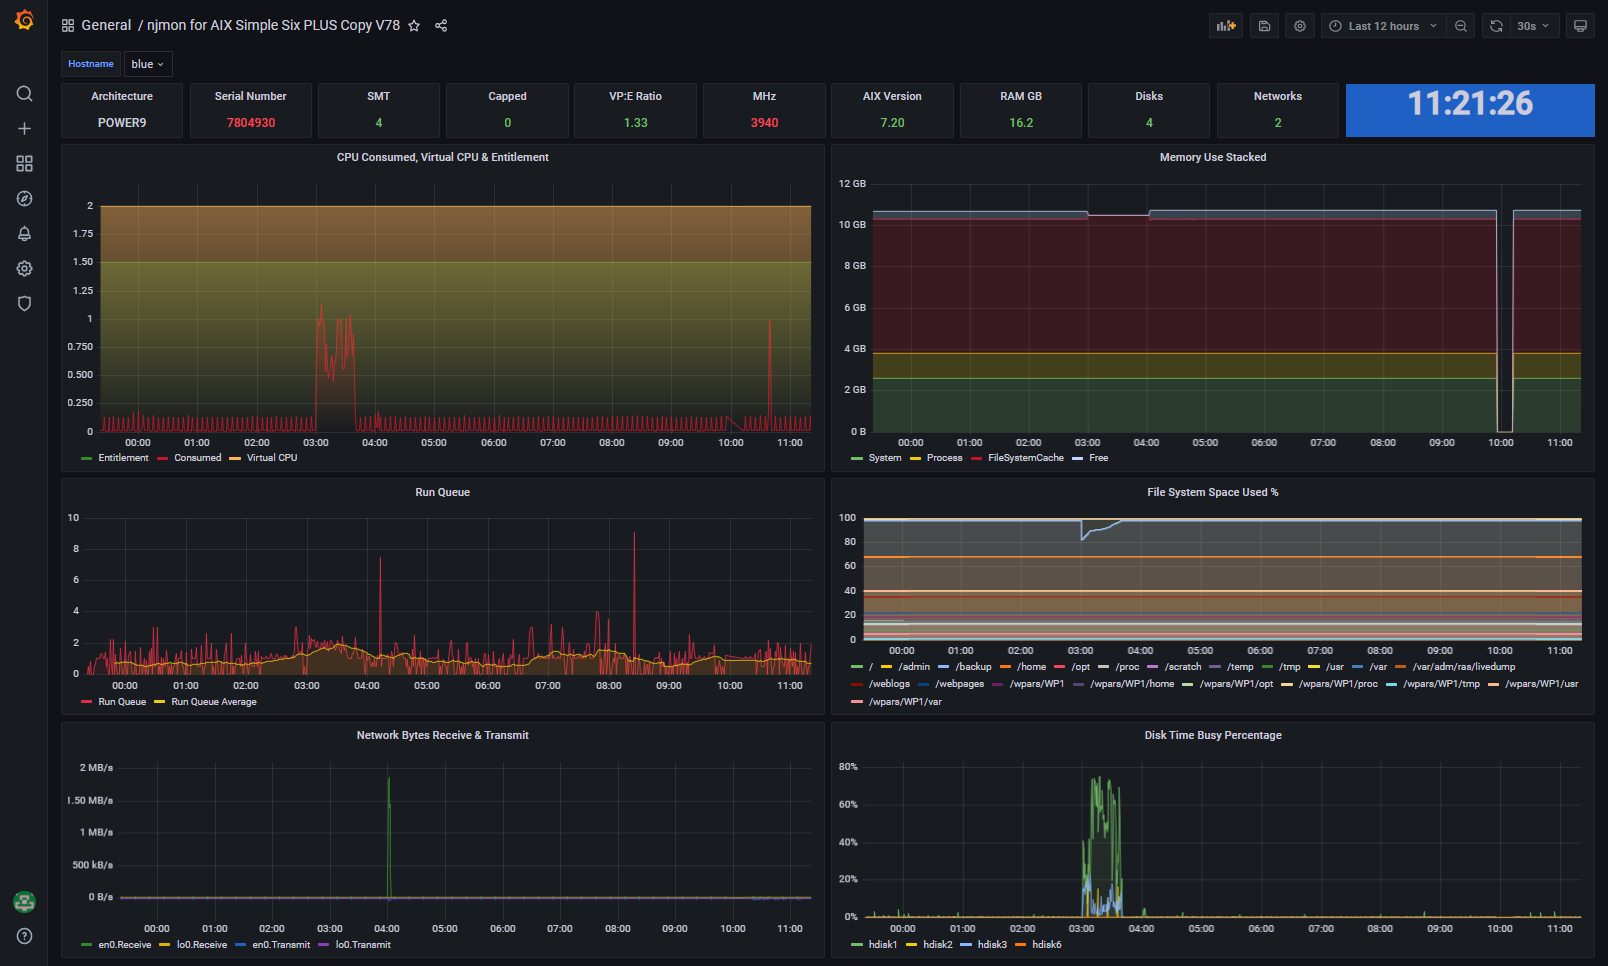Expand the 30s refresh interval dropdown
The width and height of the screenshot is (1608, 966).
click(x=1533, y=26)
